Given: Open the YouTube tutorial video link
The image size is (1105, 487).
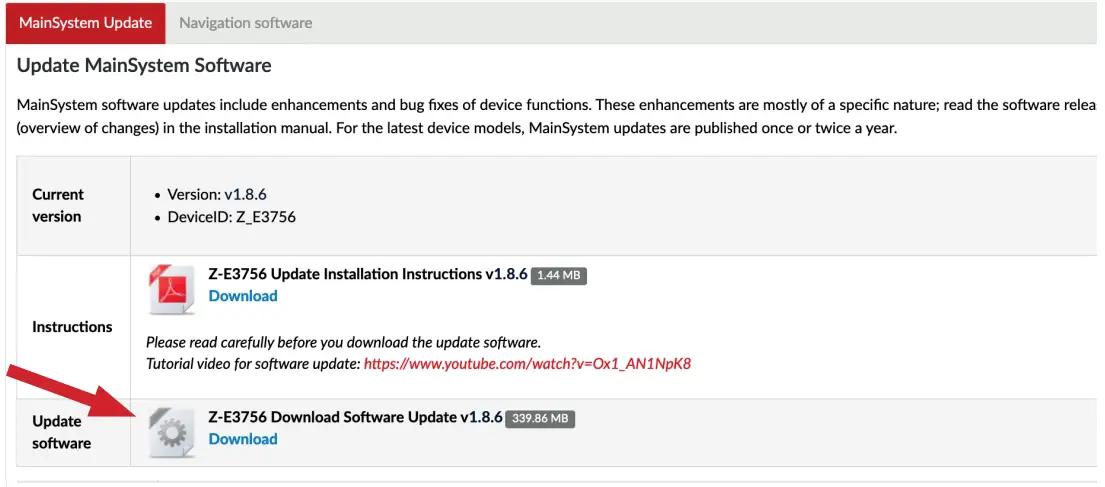Looking at the screenshot, I should click(x=527, y=364).
